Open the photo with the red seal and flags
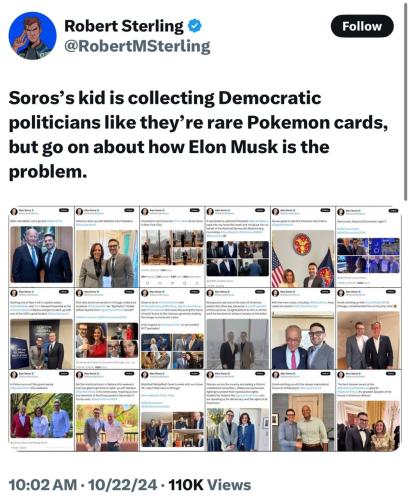The width and height of the screenshot is (410, 500). point(303,259)
